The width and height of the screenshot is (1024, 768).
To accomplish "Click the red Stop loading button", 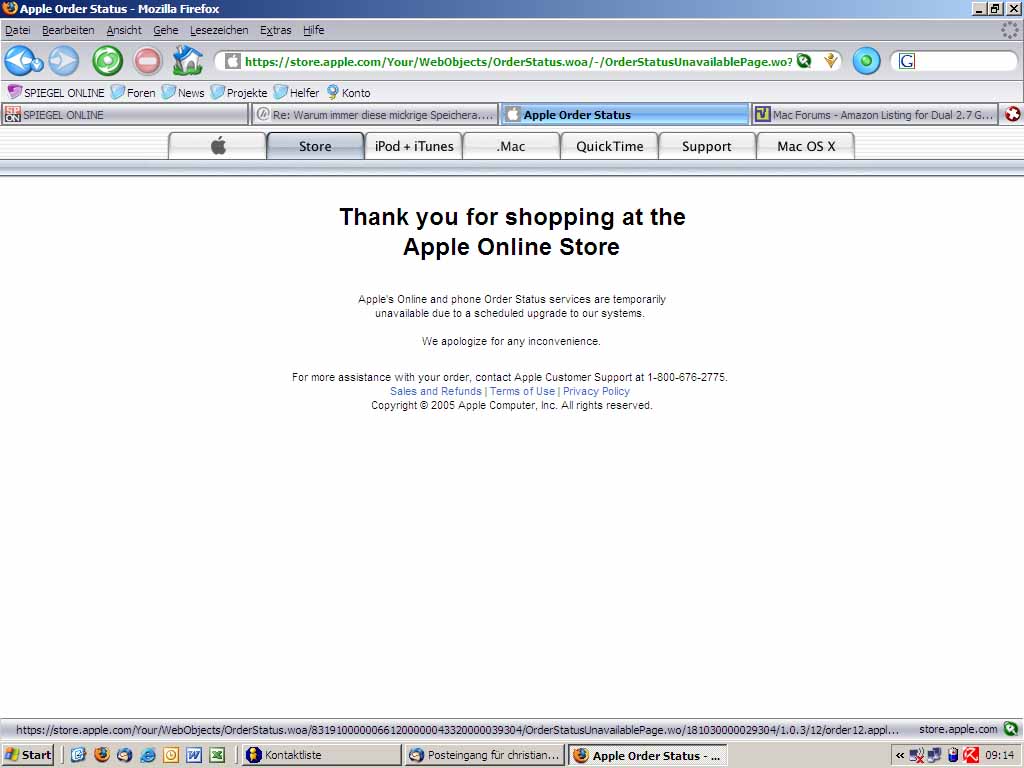I will 148,61.
